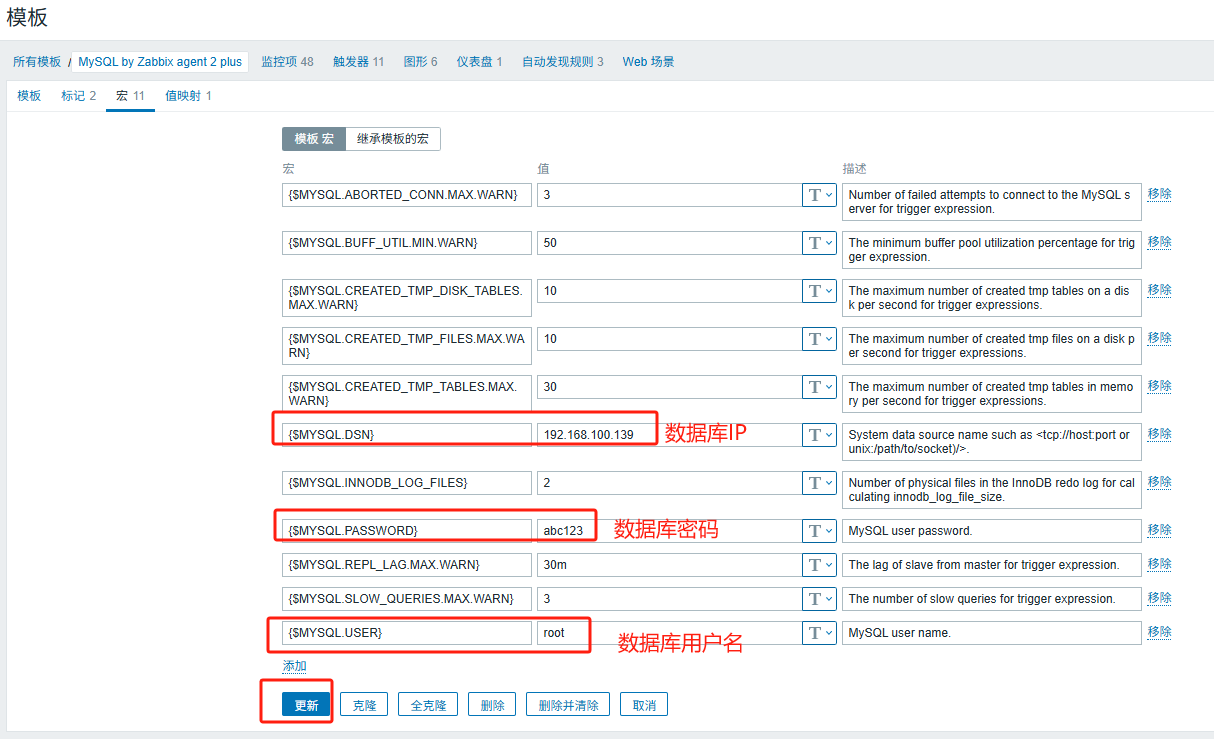Edit the {$MYSQL.PASSWORD} macro name field
The width and height of the screenshot is (1214, 739).
coord(407,531)
